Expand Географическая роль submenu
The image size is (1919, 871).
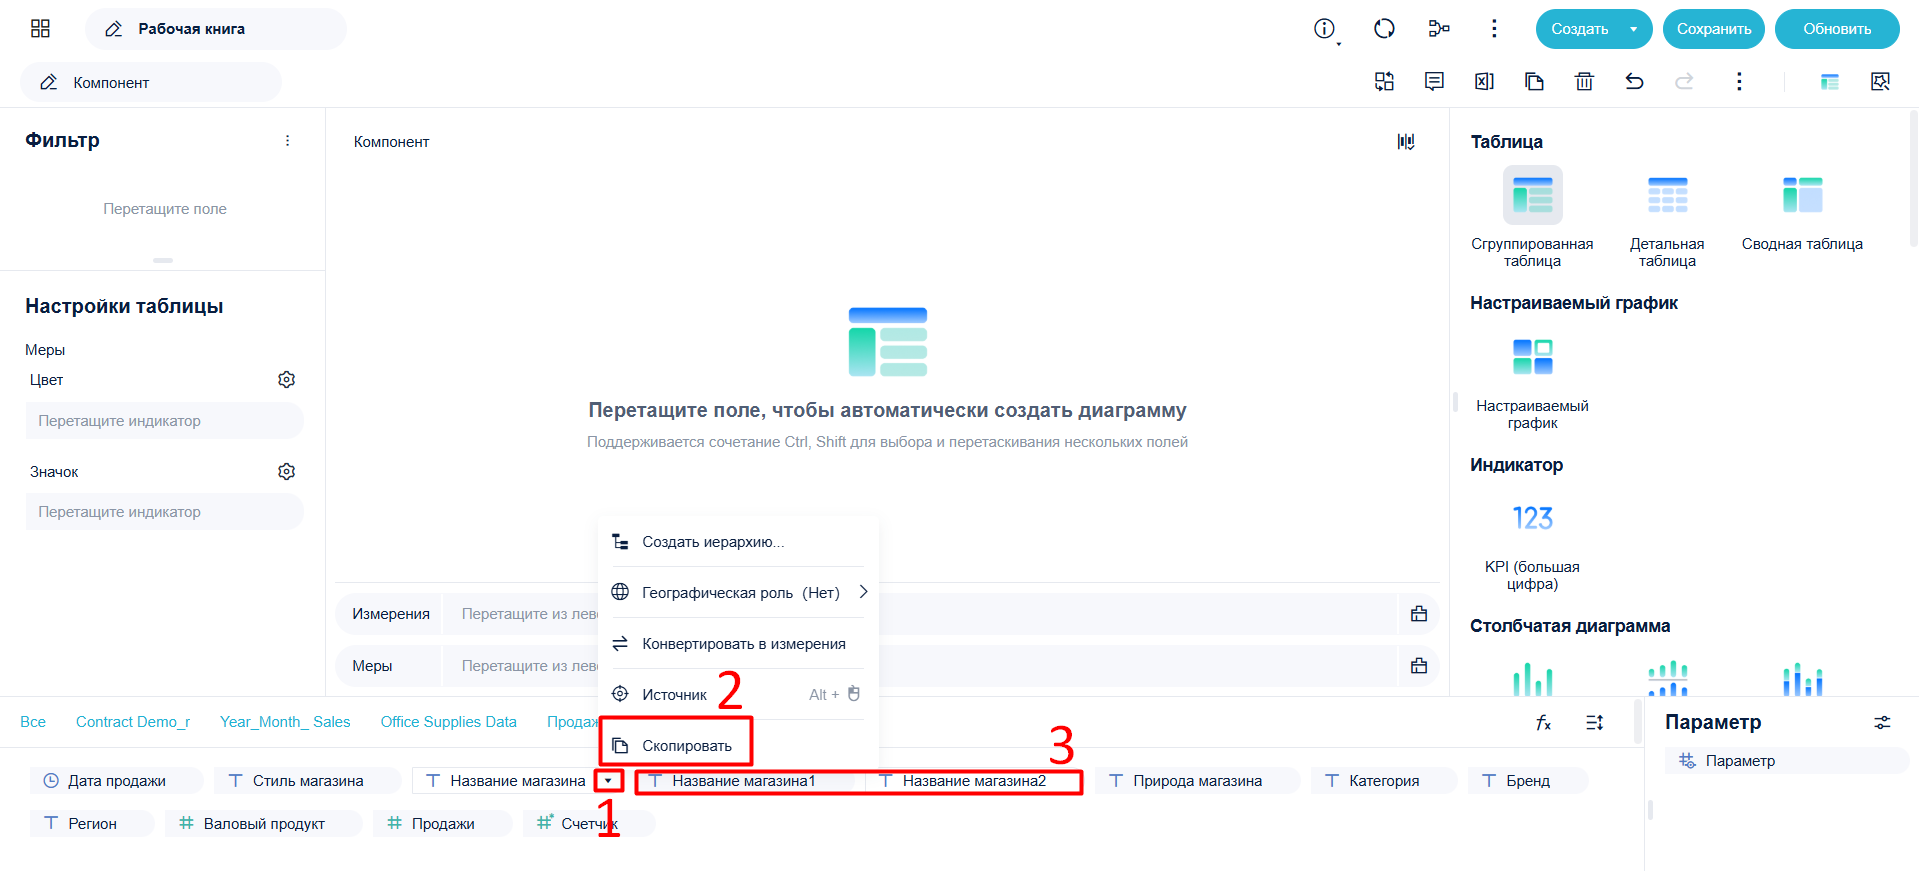click(863, 592)
